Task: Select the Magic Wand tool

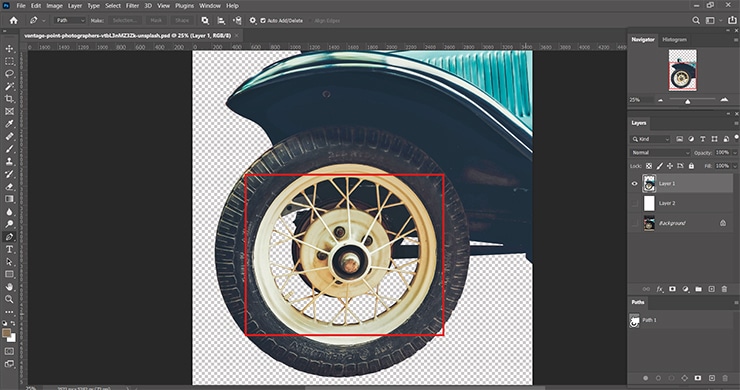Action: 9,86
